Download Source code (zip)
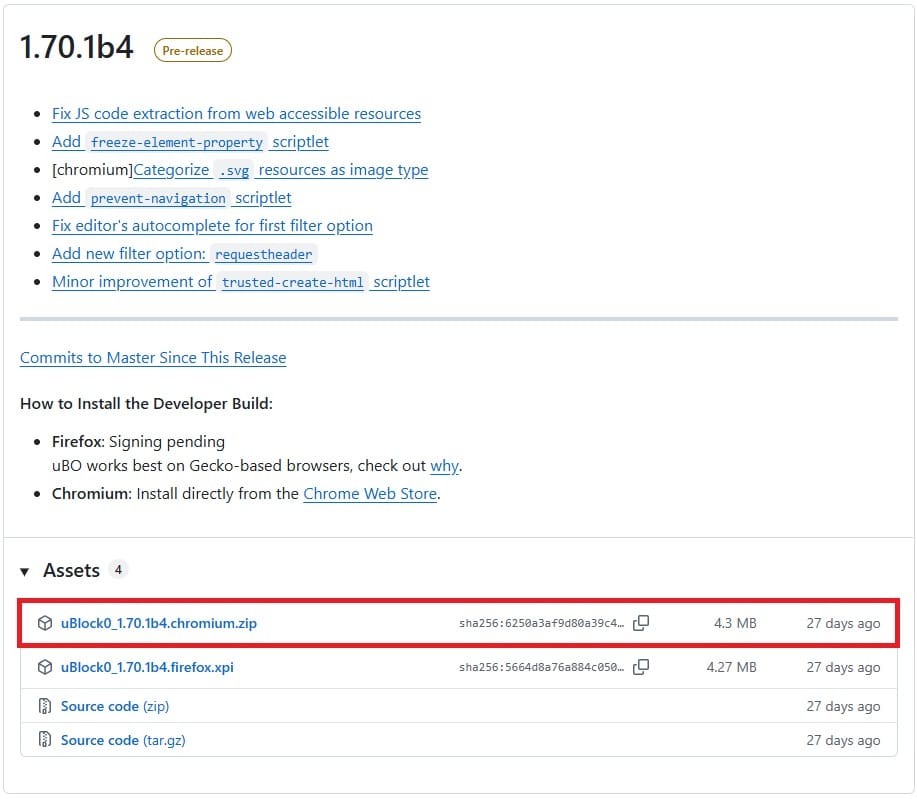 [x=115, y=706]
